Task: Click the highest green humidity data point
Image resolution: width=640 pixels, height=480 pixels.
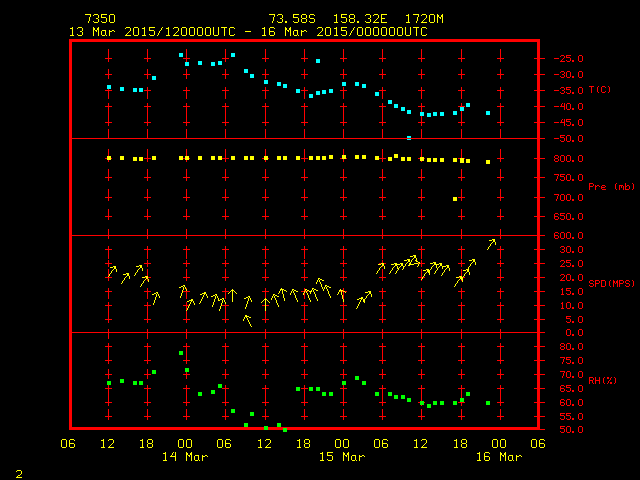Action: click(x=181, y=353)
